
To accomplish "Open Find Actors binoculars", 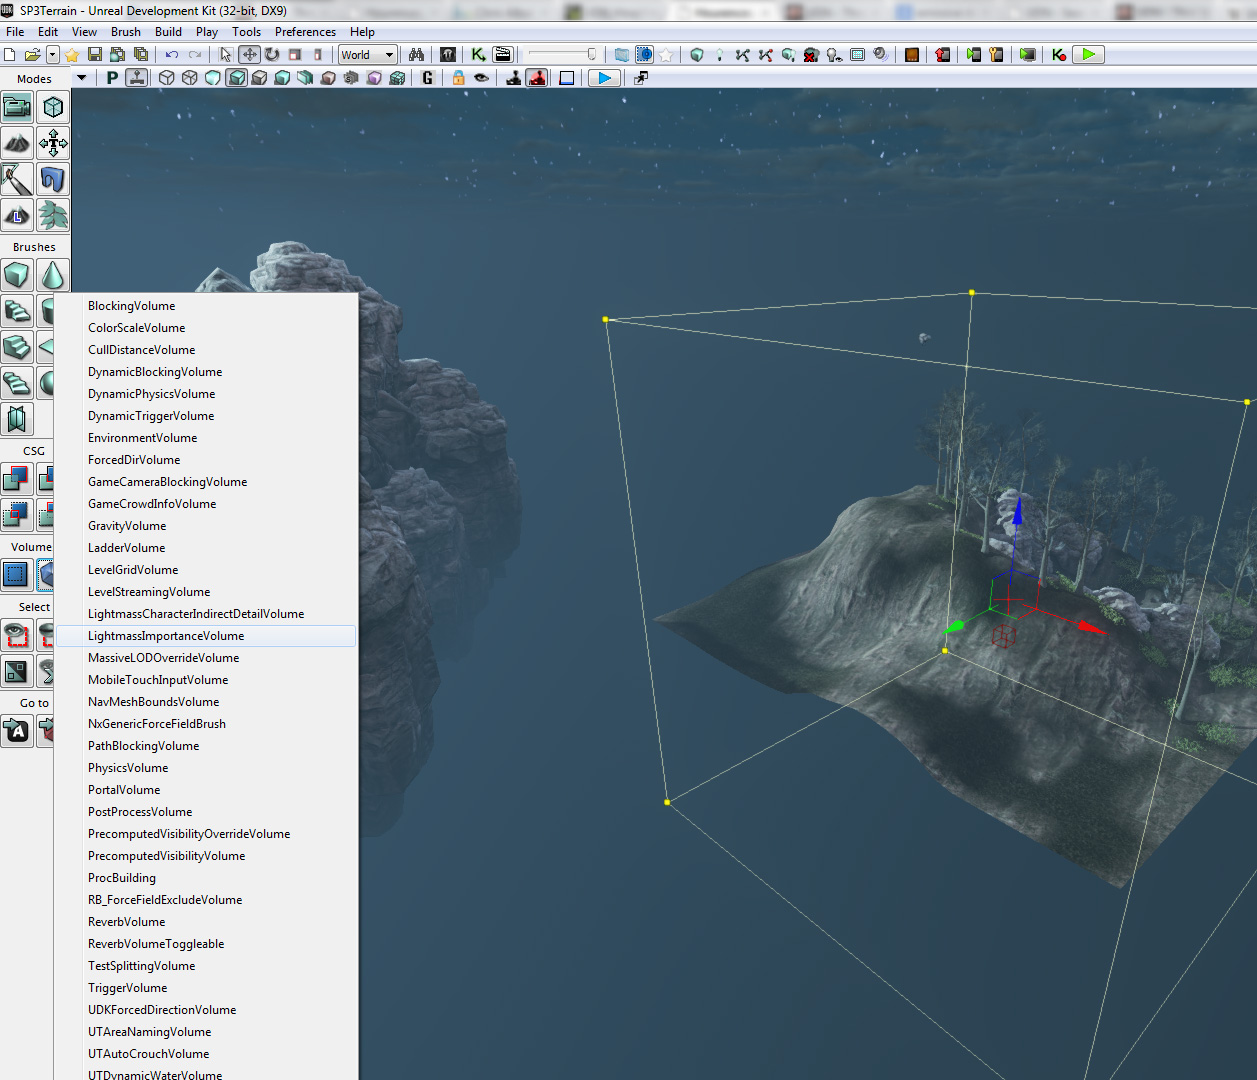I will pyautogui.click(x=416, y=55).
